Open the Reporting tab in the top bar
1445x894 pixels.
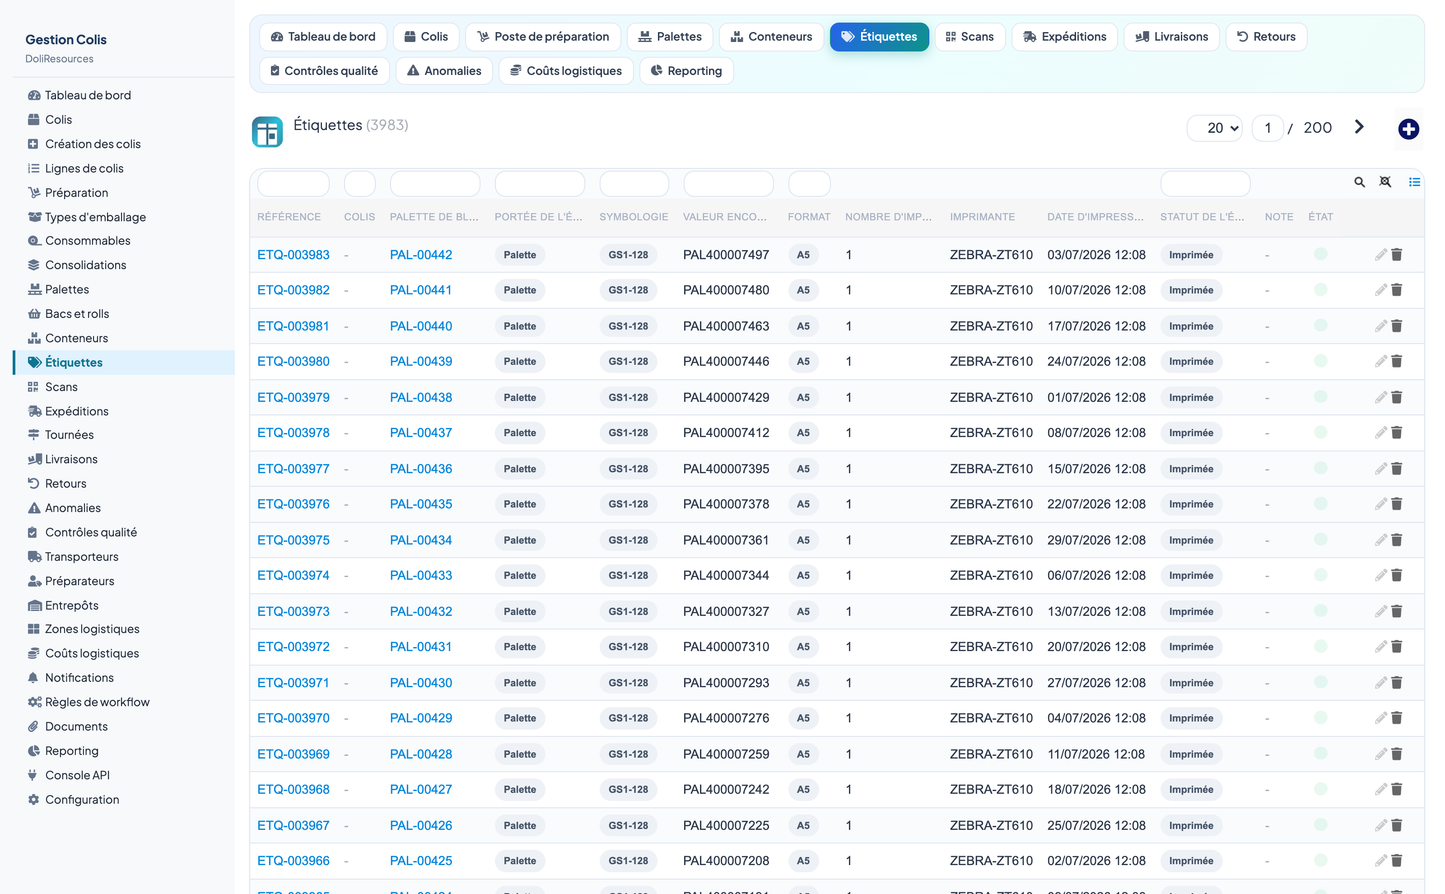click(x=686, y=71)
